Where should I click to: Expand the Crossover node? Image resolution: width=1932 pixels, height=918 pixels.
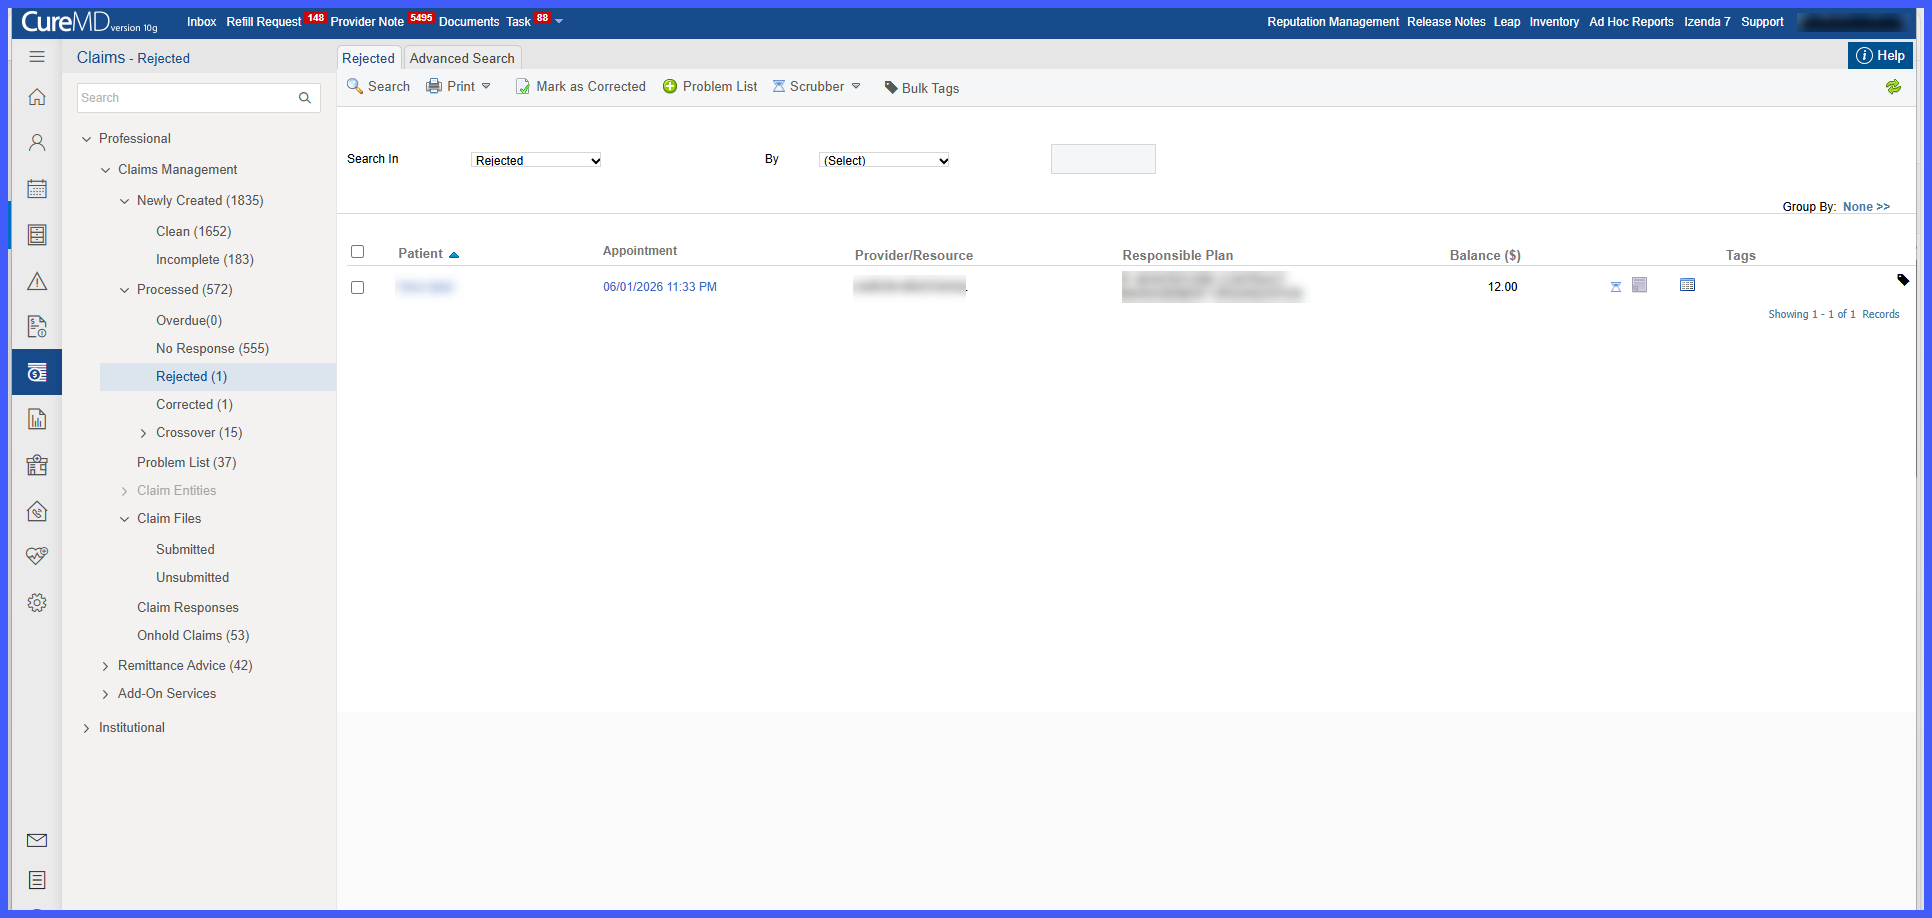point(144,433)
